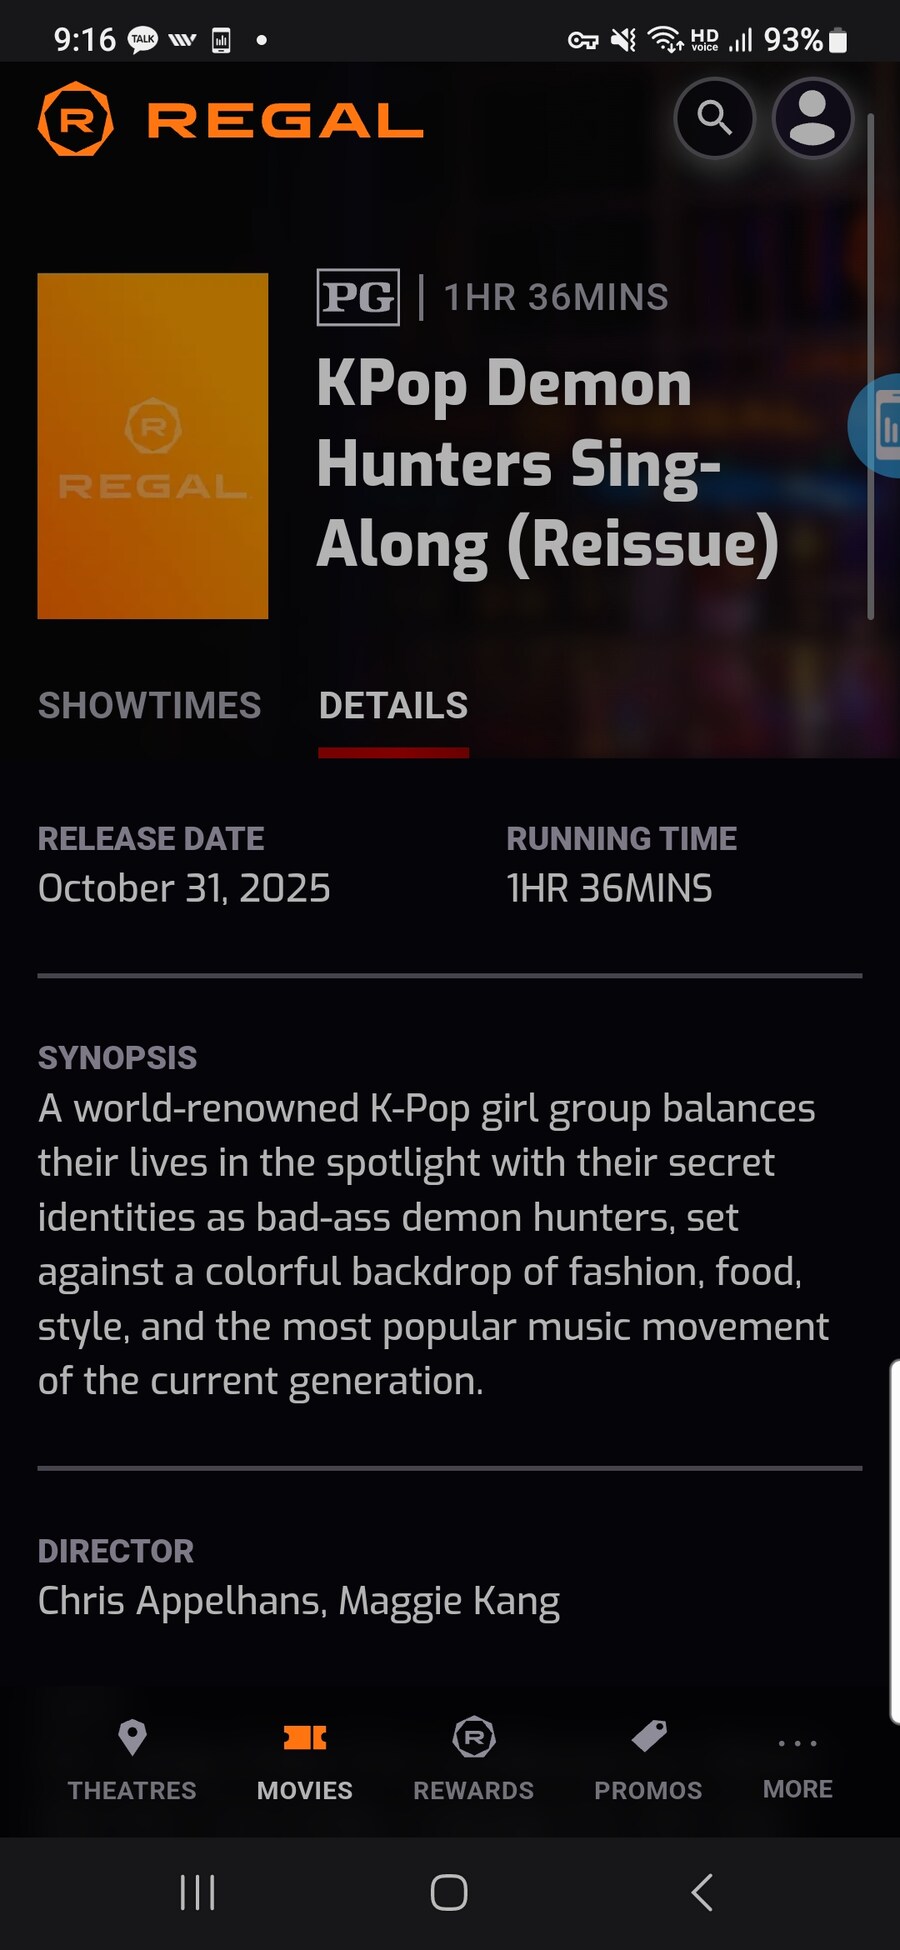Open the Theatres location pin icon
900x1950 pixels.
point(132,1738)
